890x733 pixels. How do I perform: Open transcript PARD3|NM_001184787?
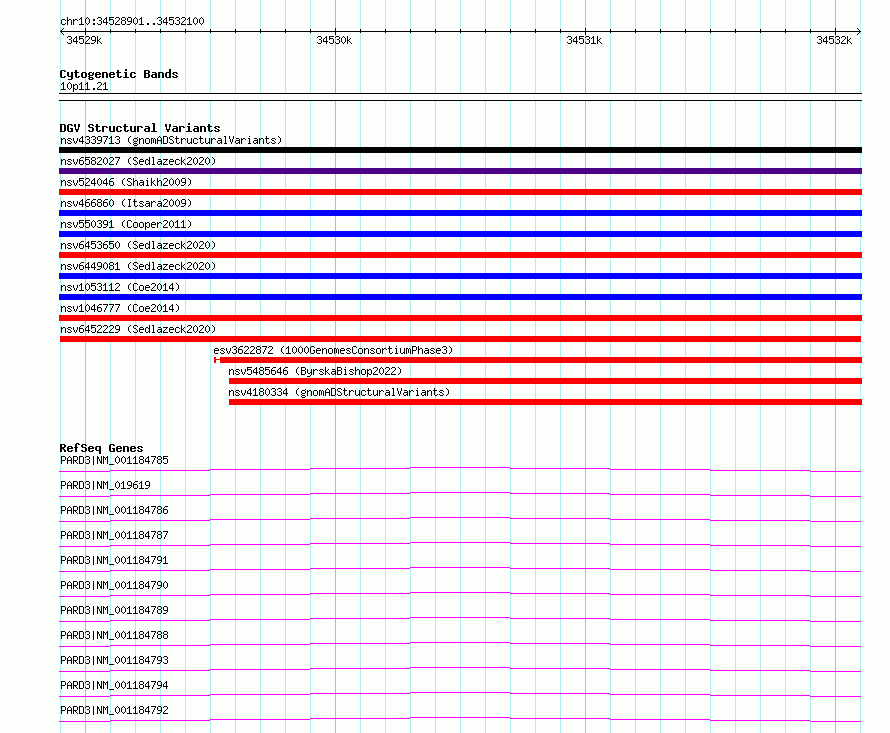click(114, 535)
